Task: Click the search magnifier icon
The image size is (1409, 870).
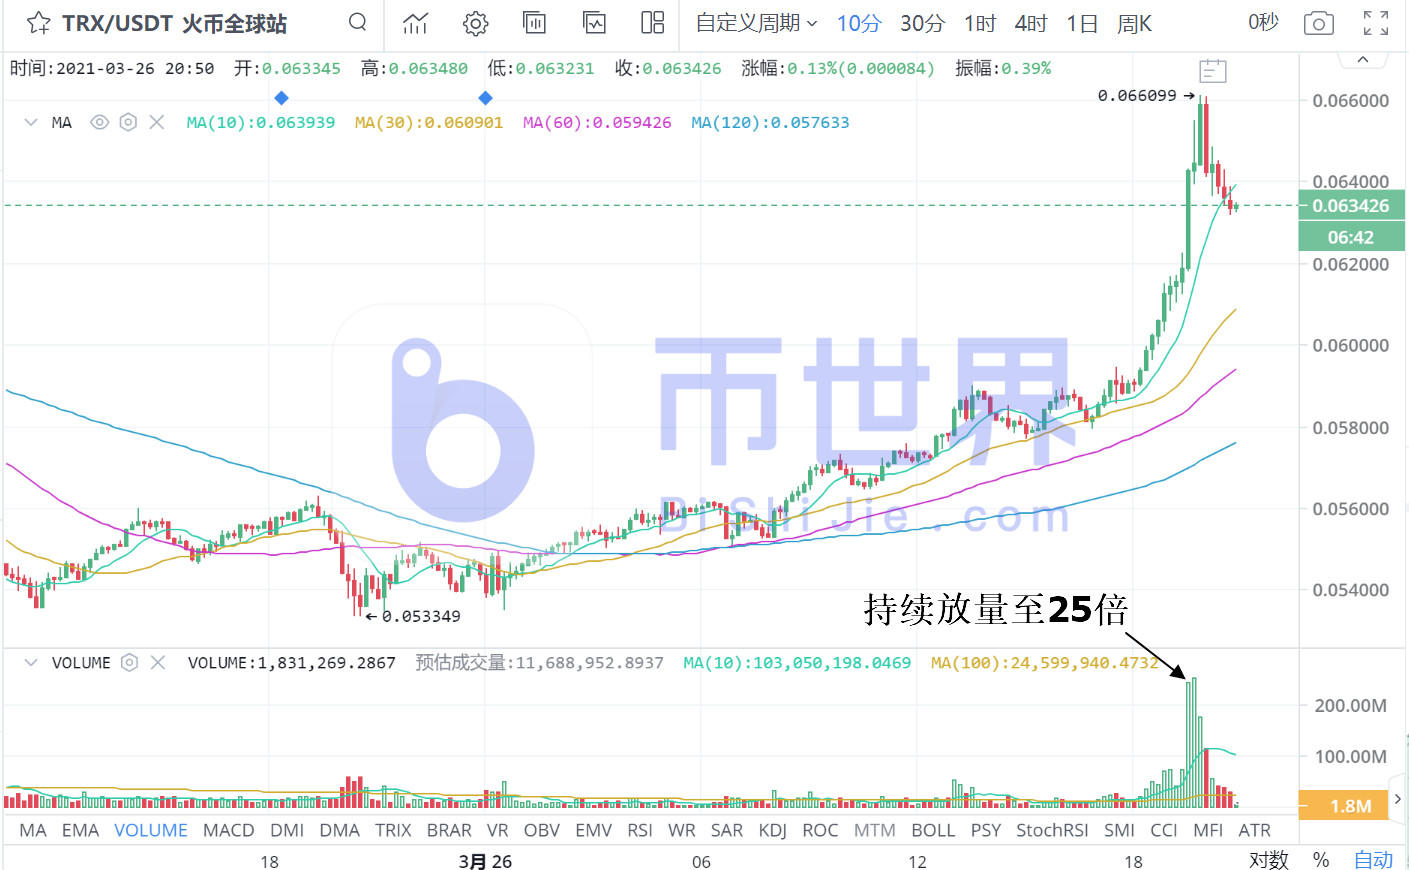Action: [x=358, y=23]
